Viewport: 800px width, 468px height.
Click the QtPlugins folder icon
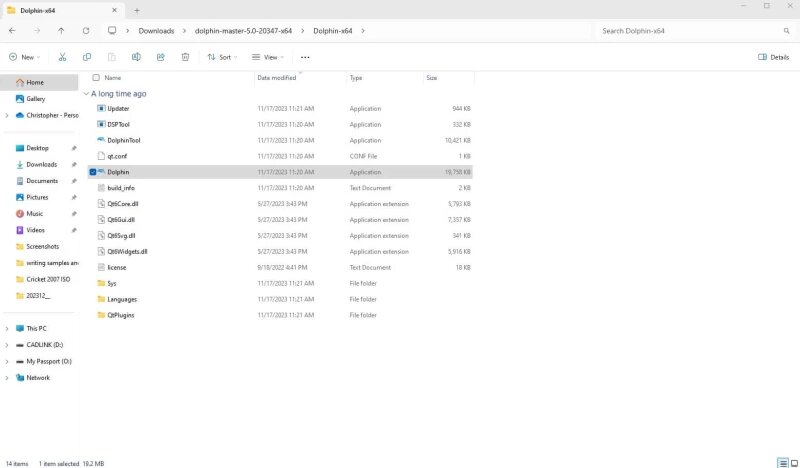coord(101,315)
